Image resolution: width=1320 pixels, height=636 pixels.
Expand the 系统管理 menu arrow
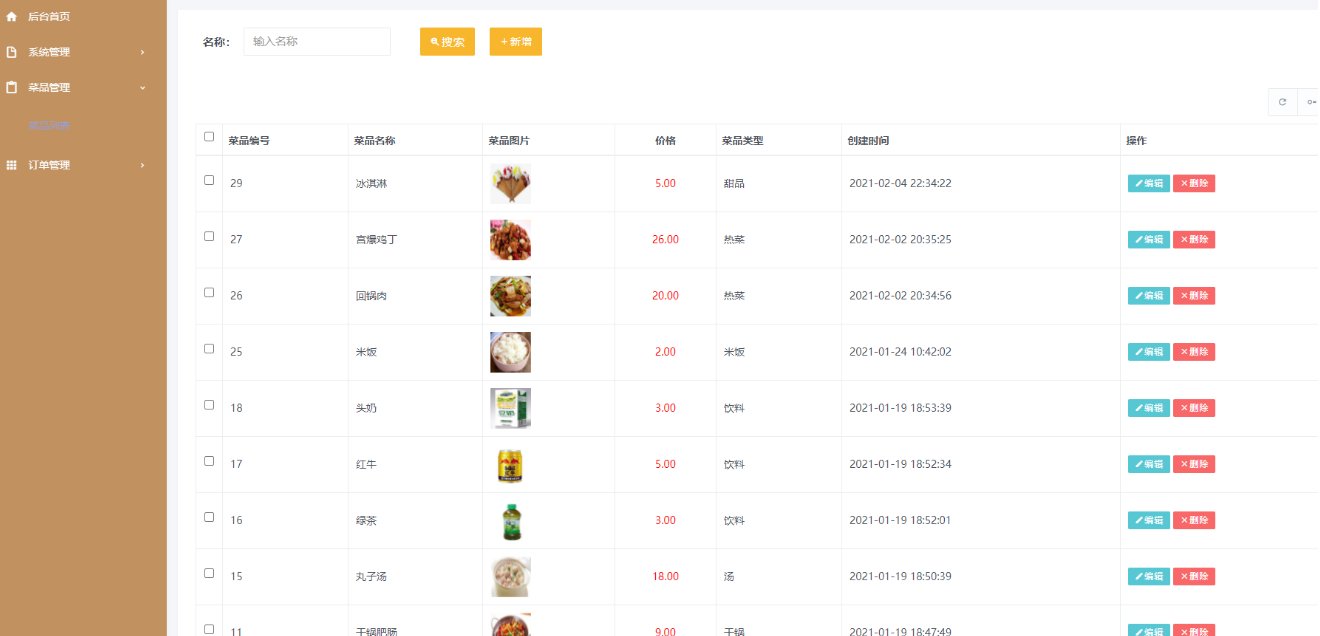tap(142, 52)
